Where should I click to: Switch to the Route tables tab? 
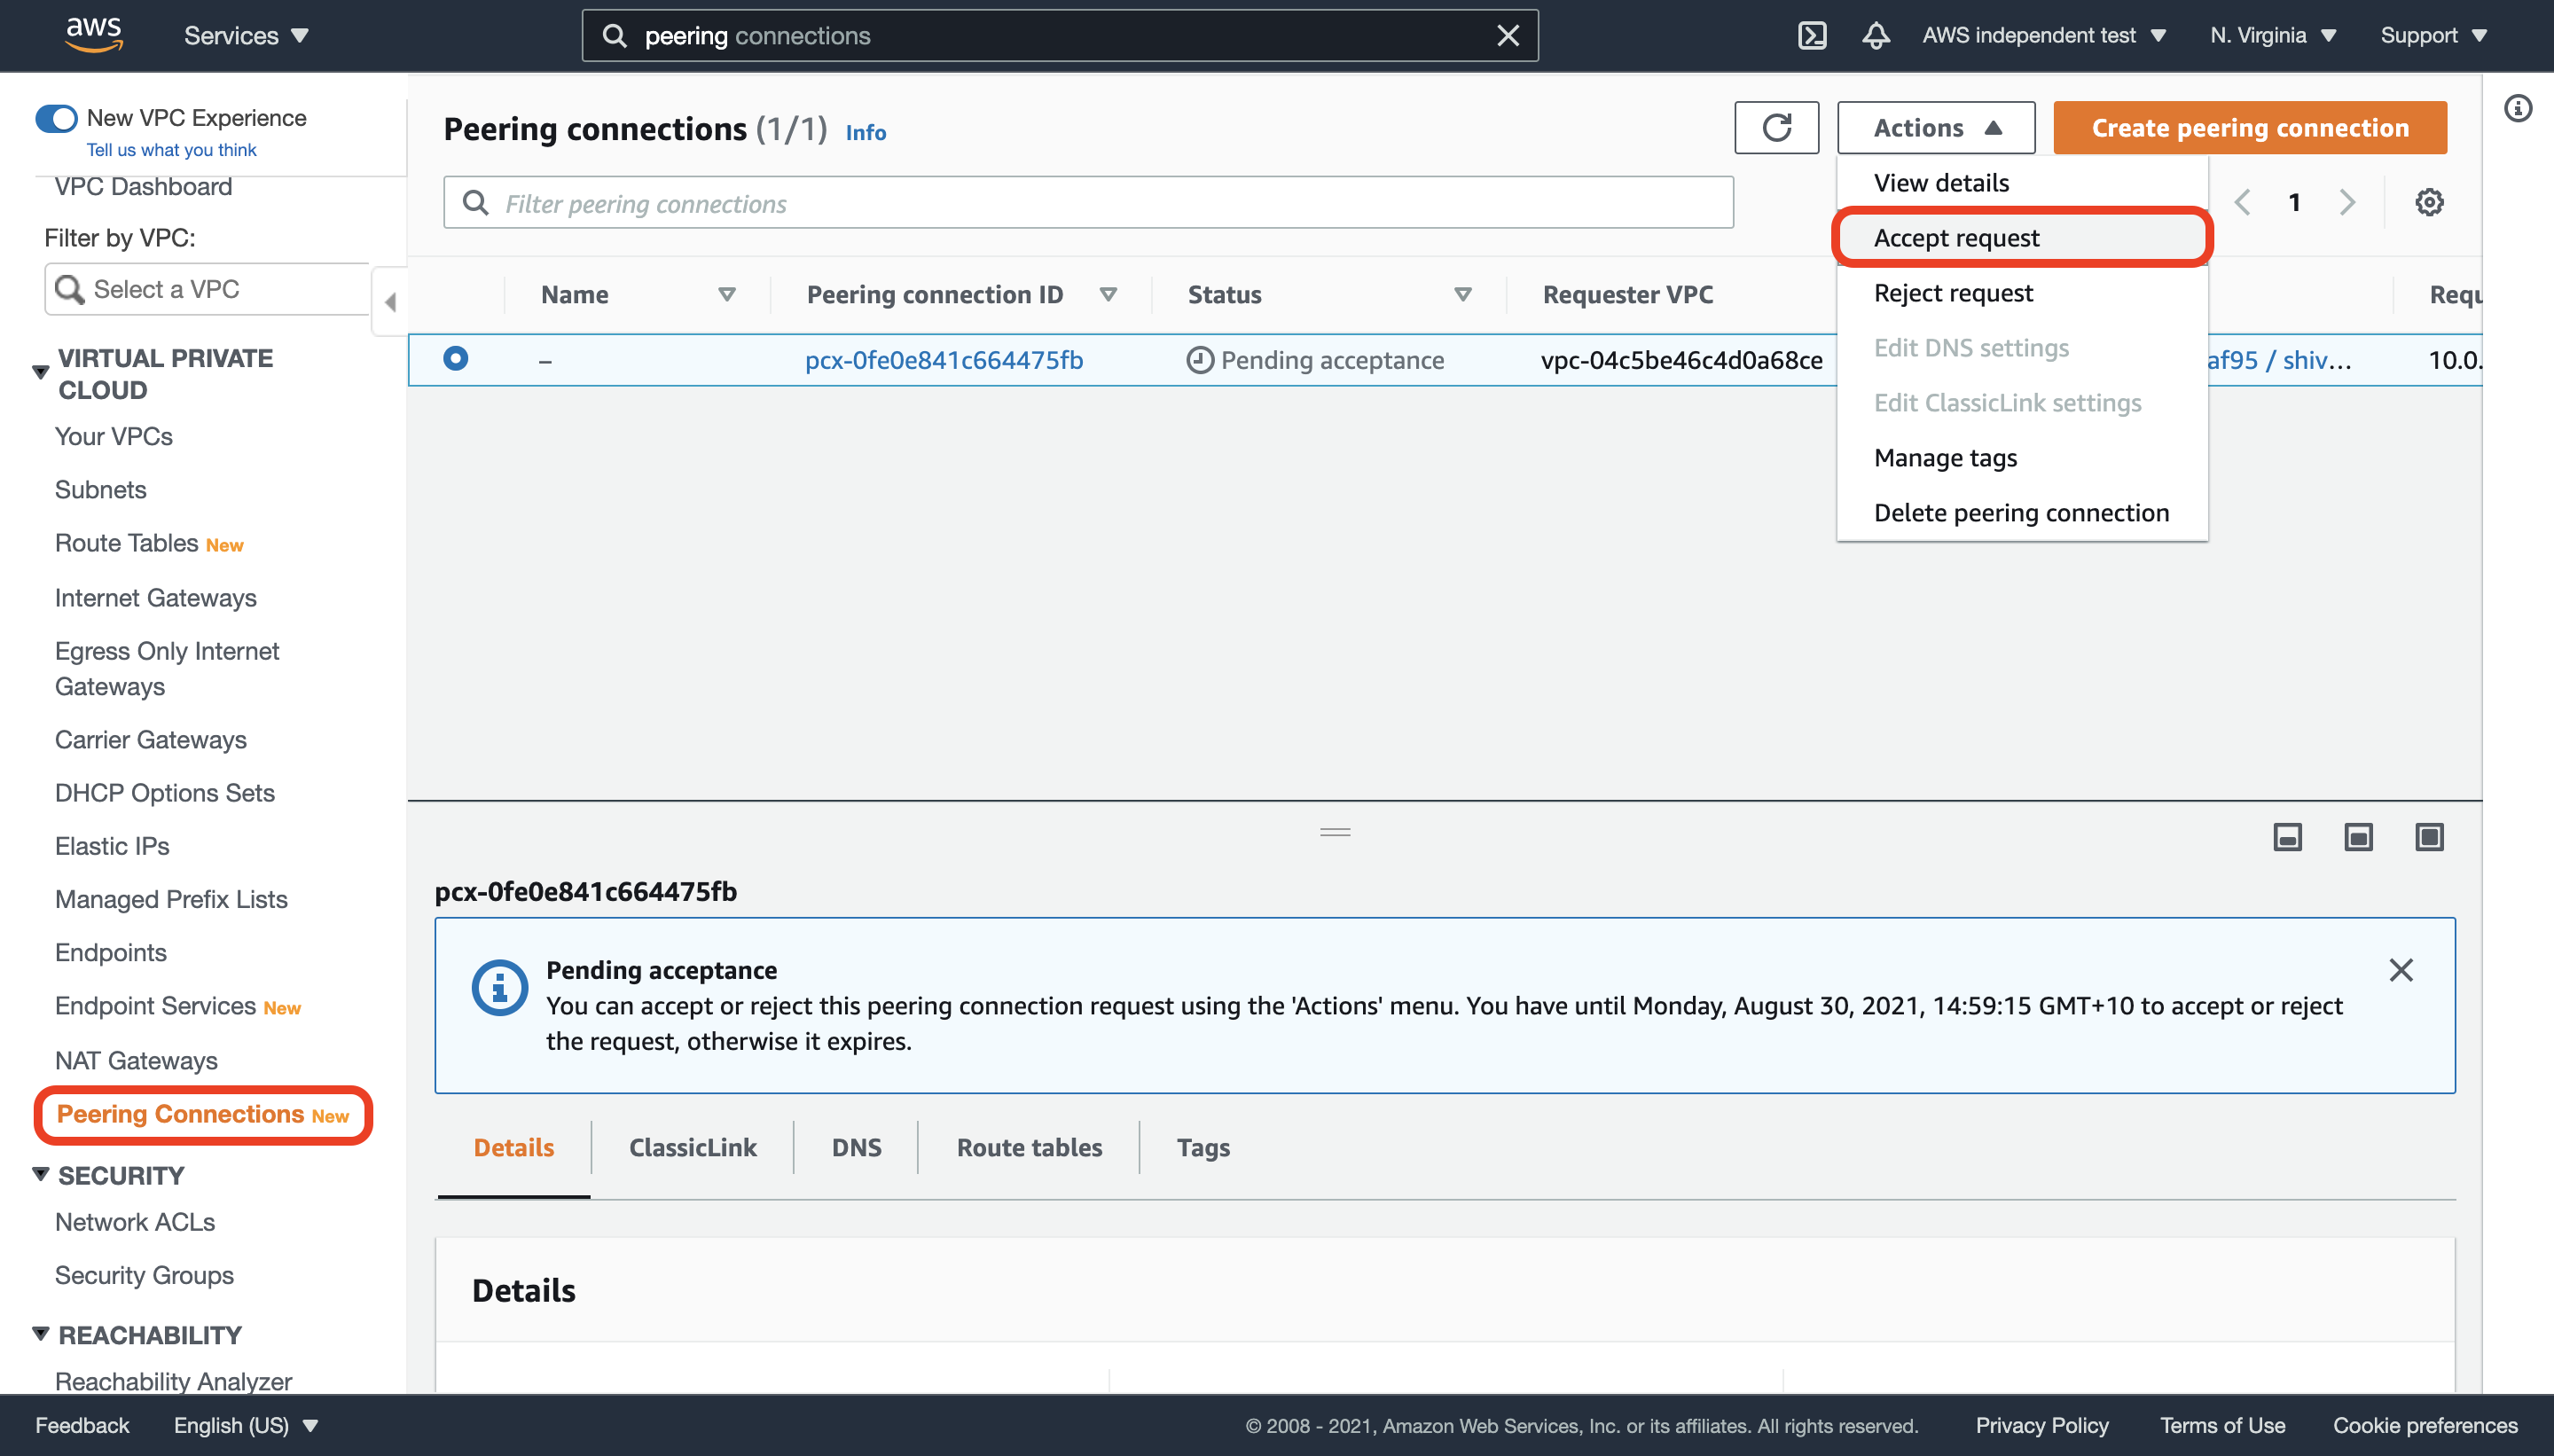pyautogui.click(x=1029, y=1148)
